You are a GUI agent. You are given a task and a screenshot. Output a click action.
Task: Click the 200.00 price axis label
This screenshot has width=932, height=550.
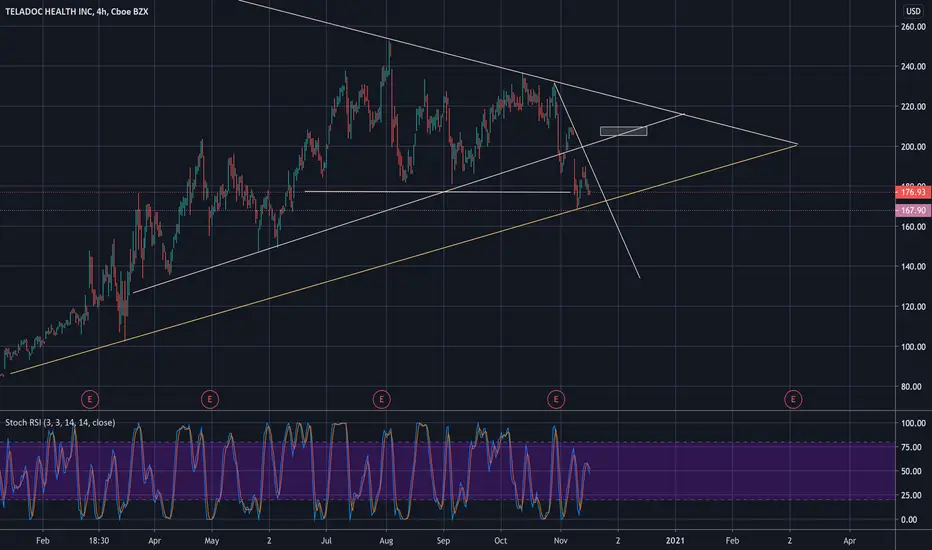[x=913, y=147]
